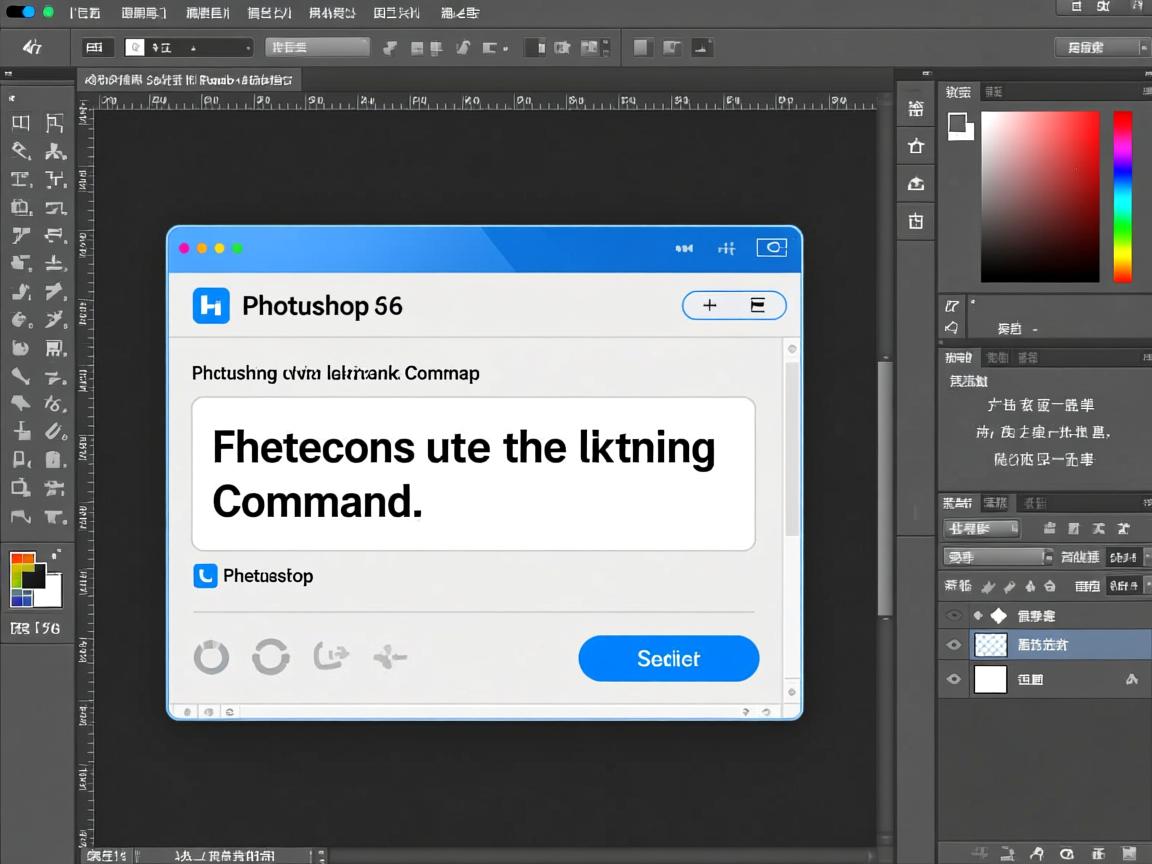The height and width of the screenshot is (864, 1152).
Task: Click the Photoshop logo in the dialog header
Action: click(211, 306)
